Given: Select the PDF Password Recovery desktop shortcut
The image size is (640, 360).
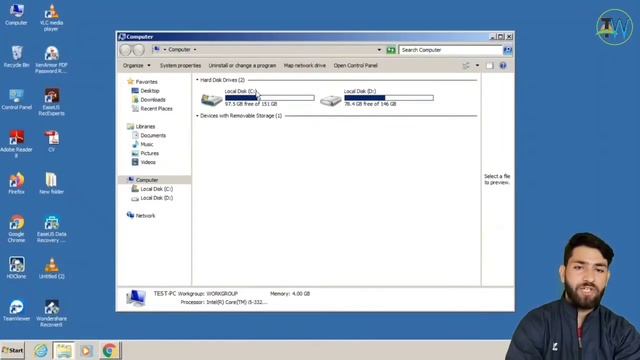Looking at the screenshot, I should click(x=51, y=60).
